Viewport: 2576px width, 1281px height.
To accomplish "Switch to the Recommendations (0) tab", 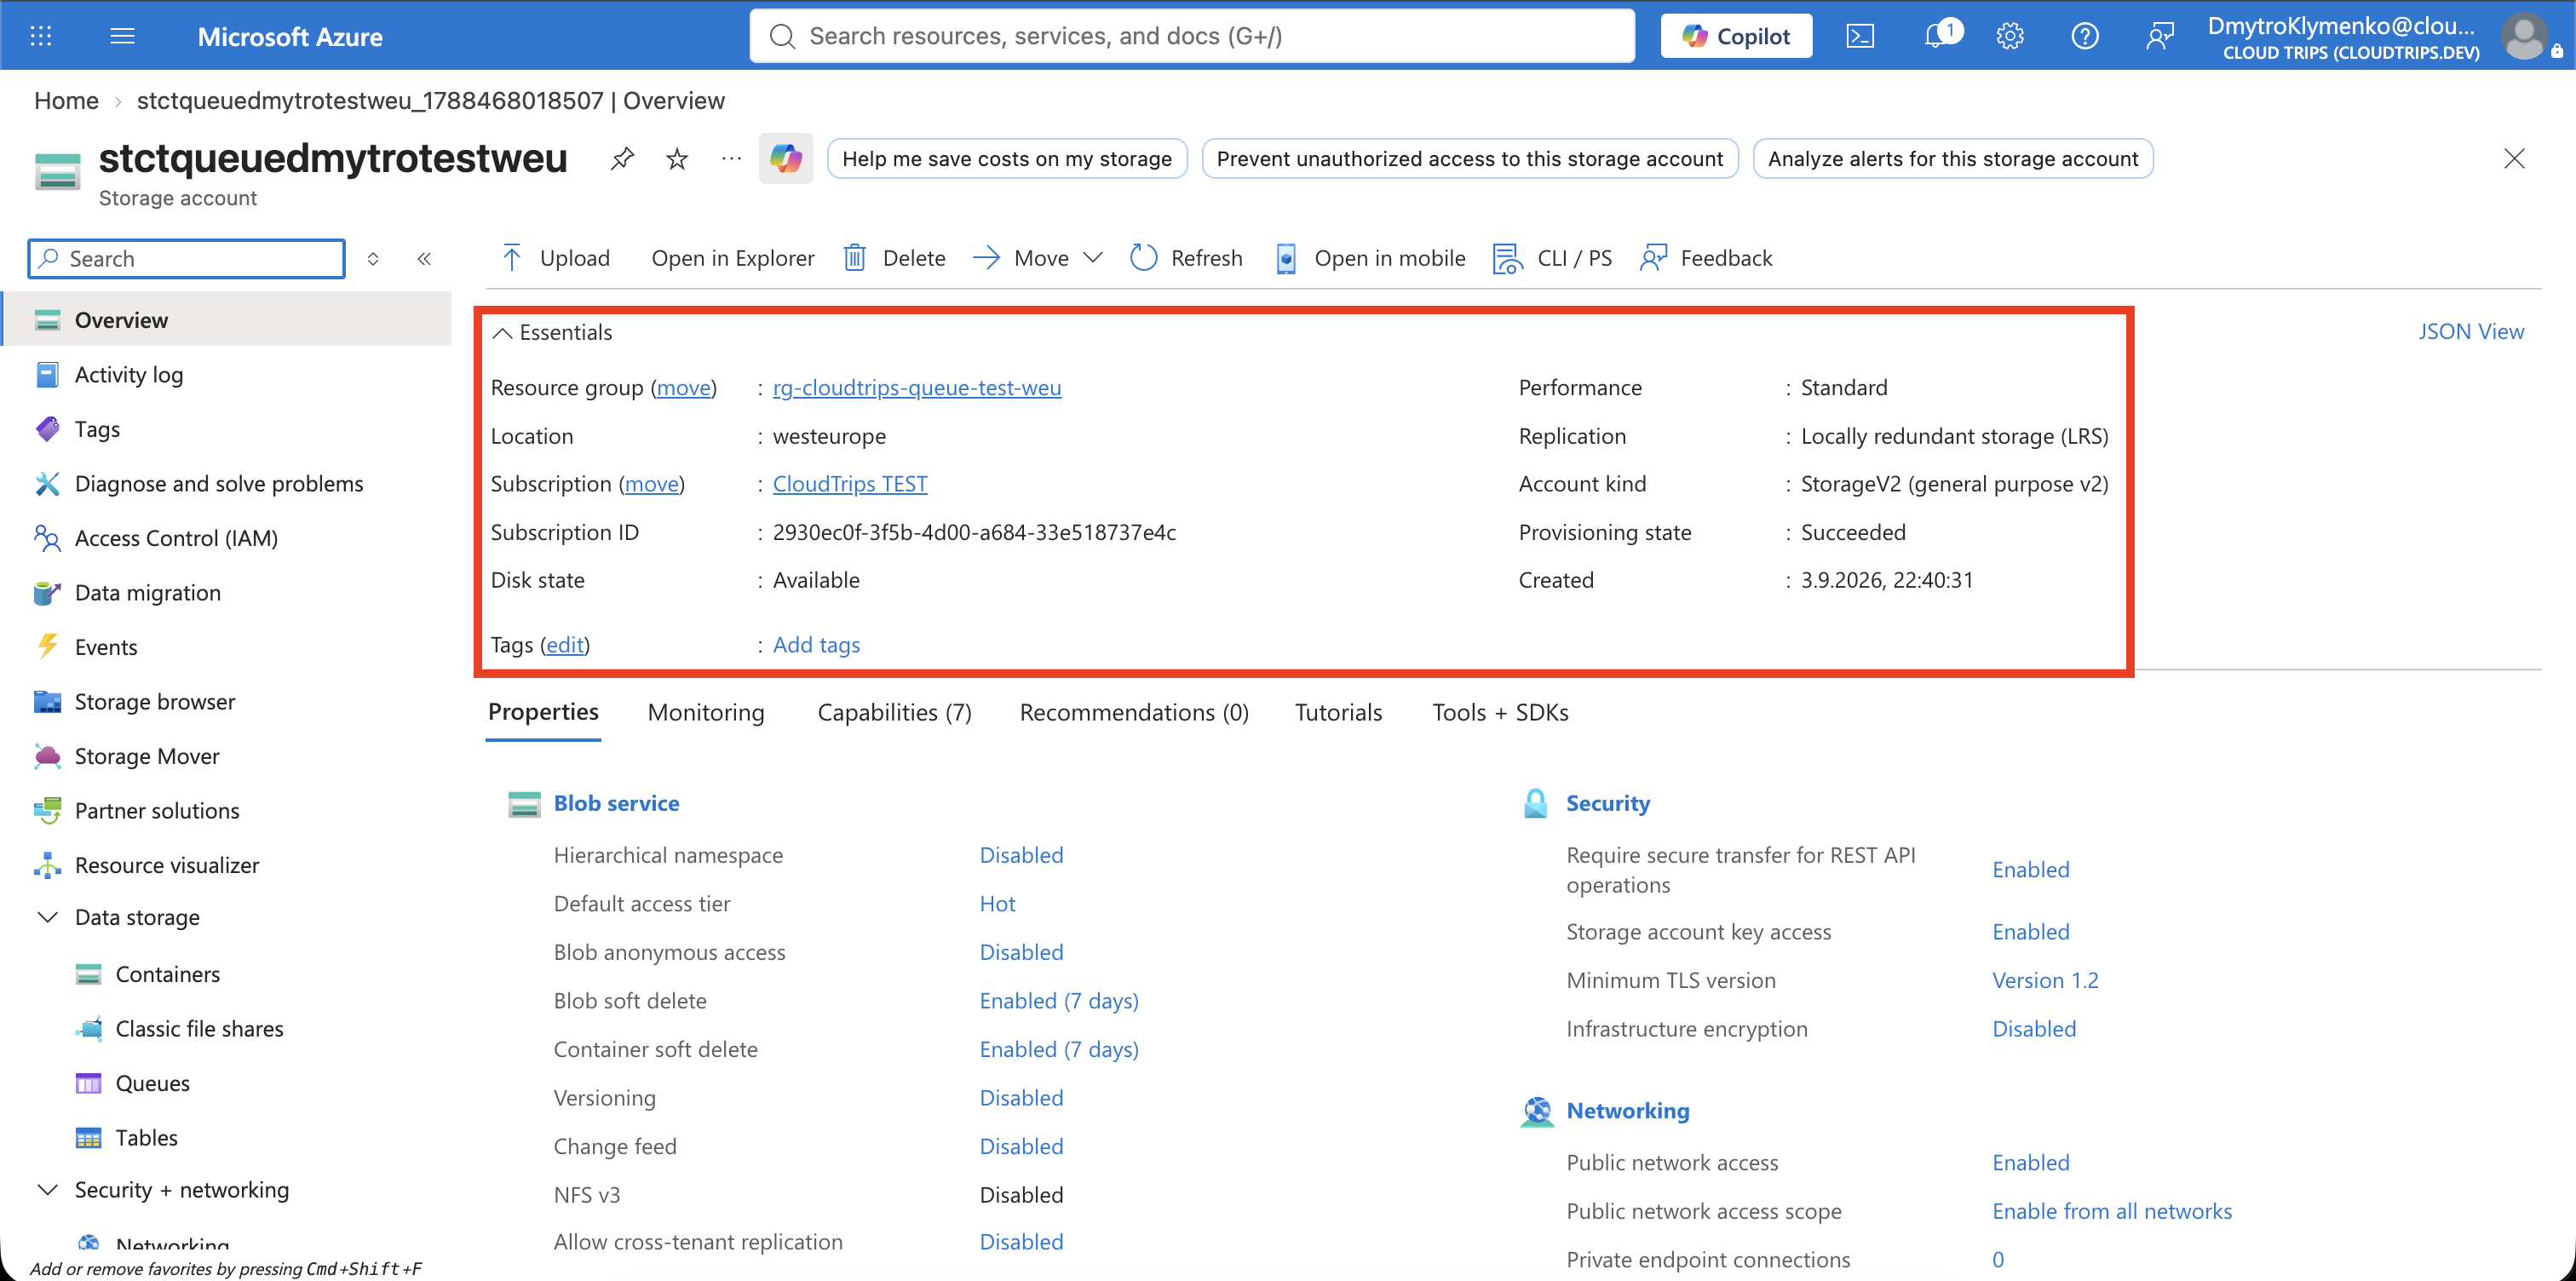I will tap(1134, 712).
